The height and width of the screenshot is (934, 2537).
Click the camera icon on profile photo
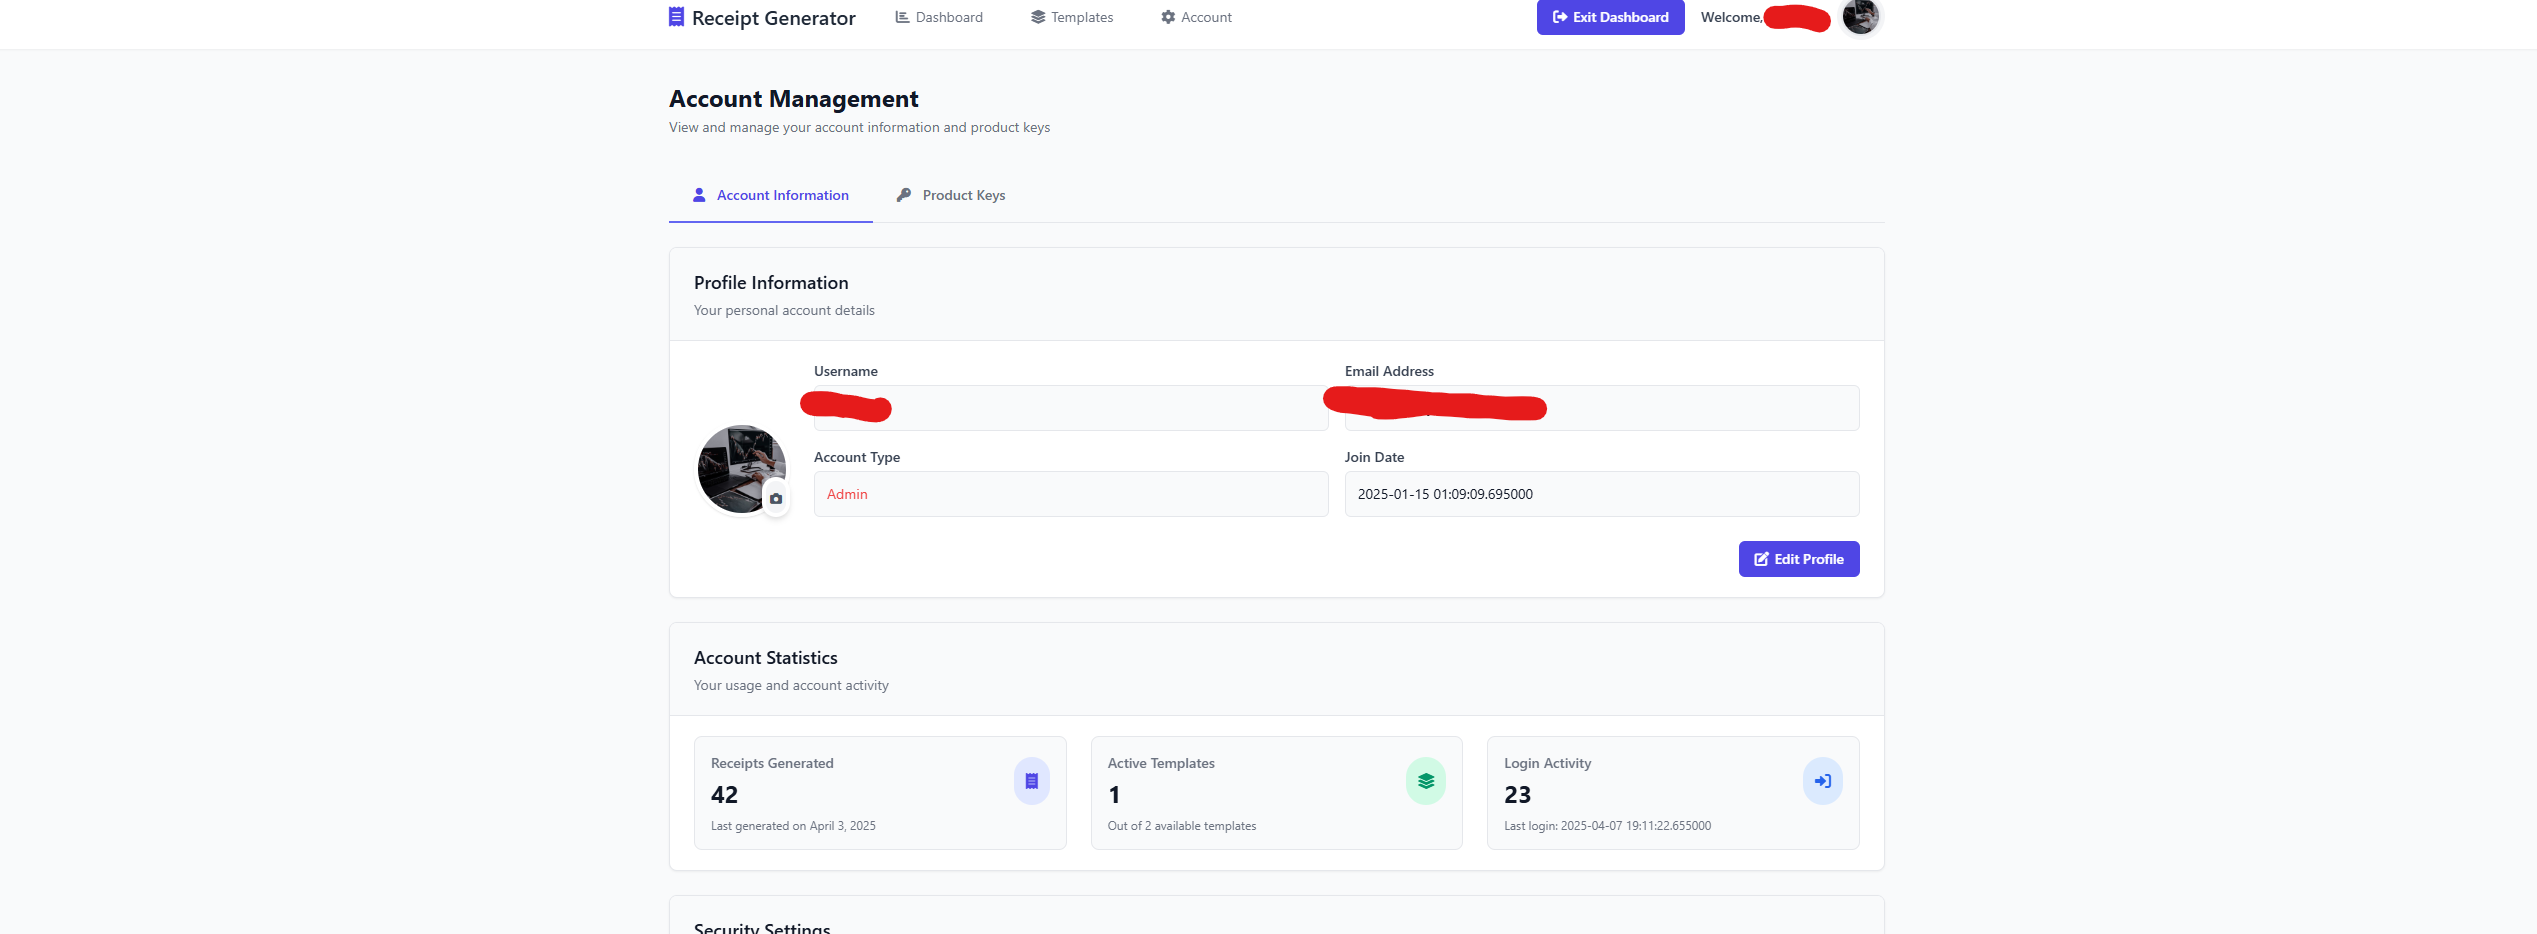tap(776, 498)
